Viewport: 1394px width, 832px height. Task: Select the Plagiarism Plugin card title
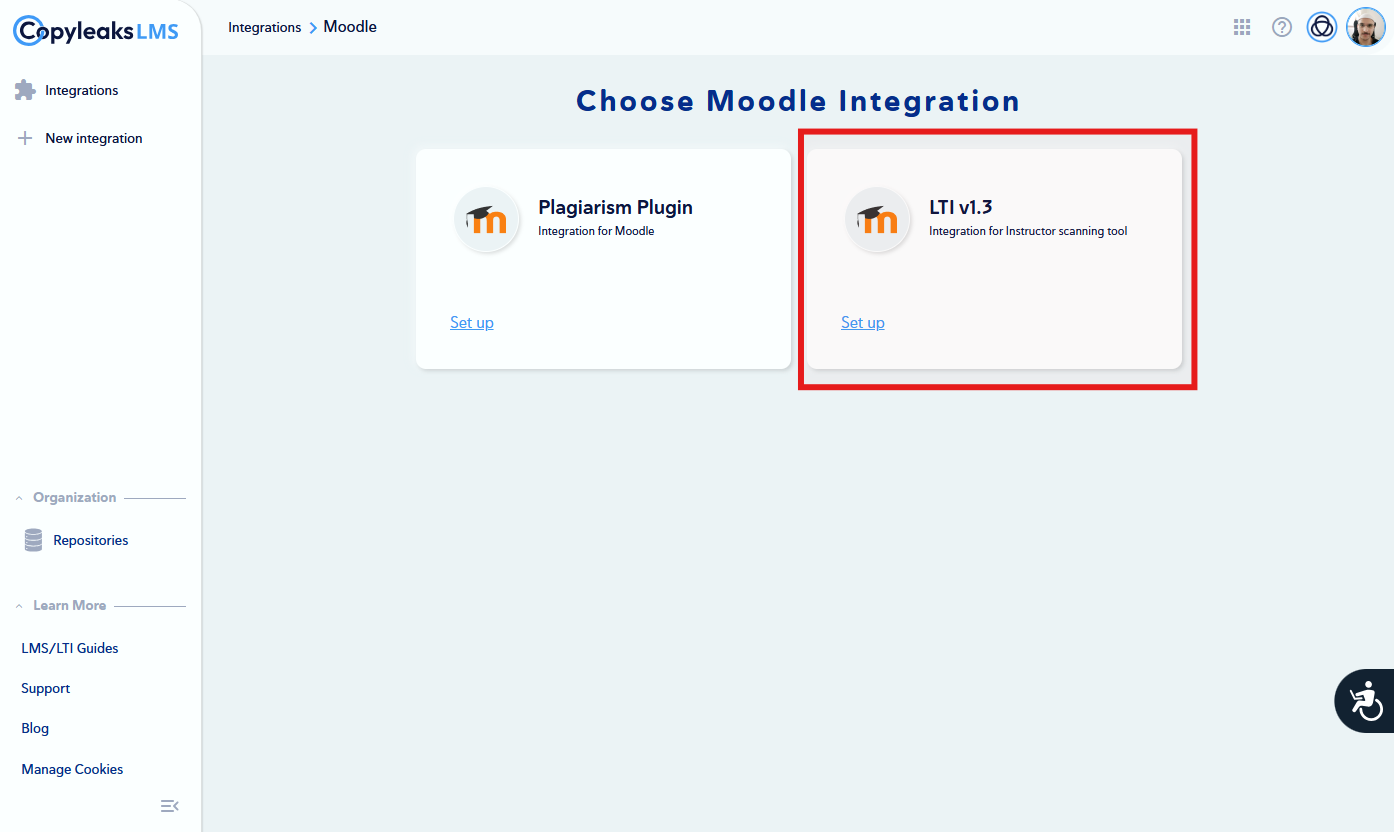coord(615,207)
